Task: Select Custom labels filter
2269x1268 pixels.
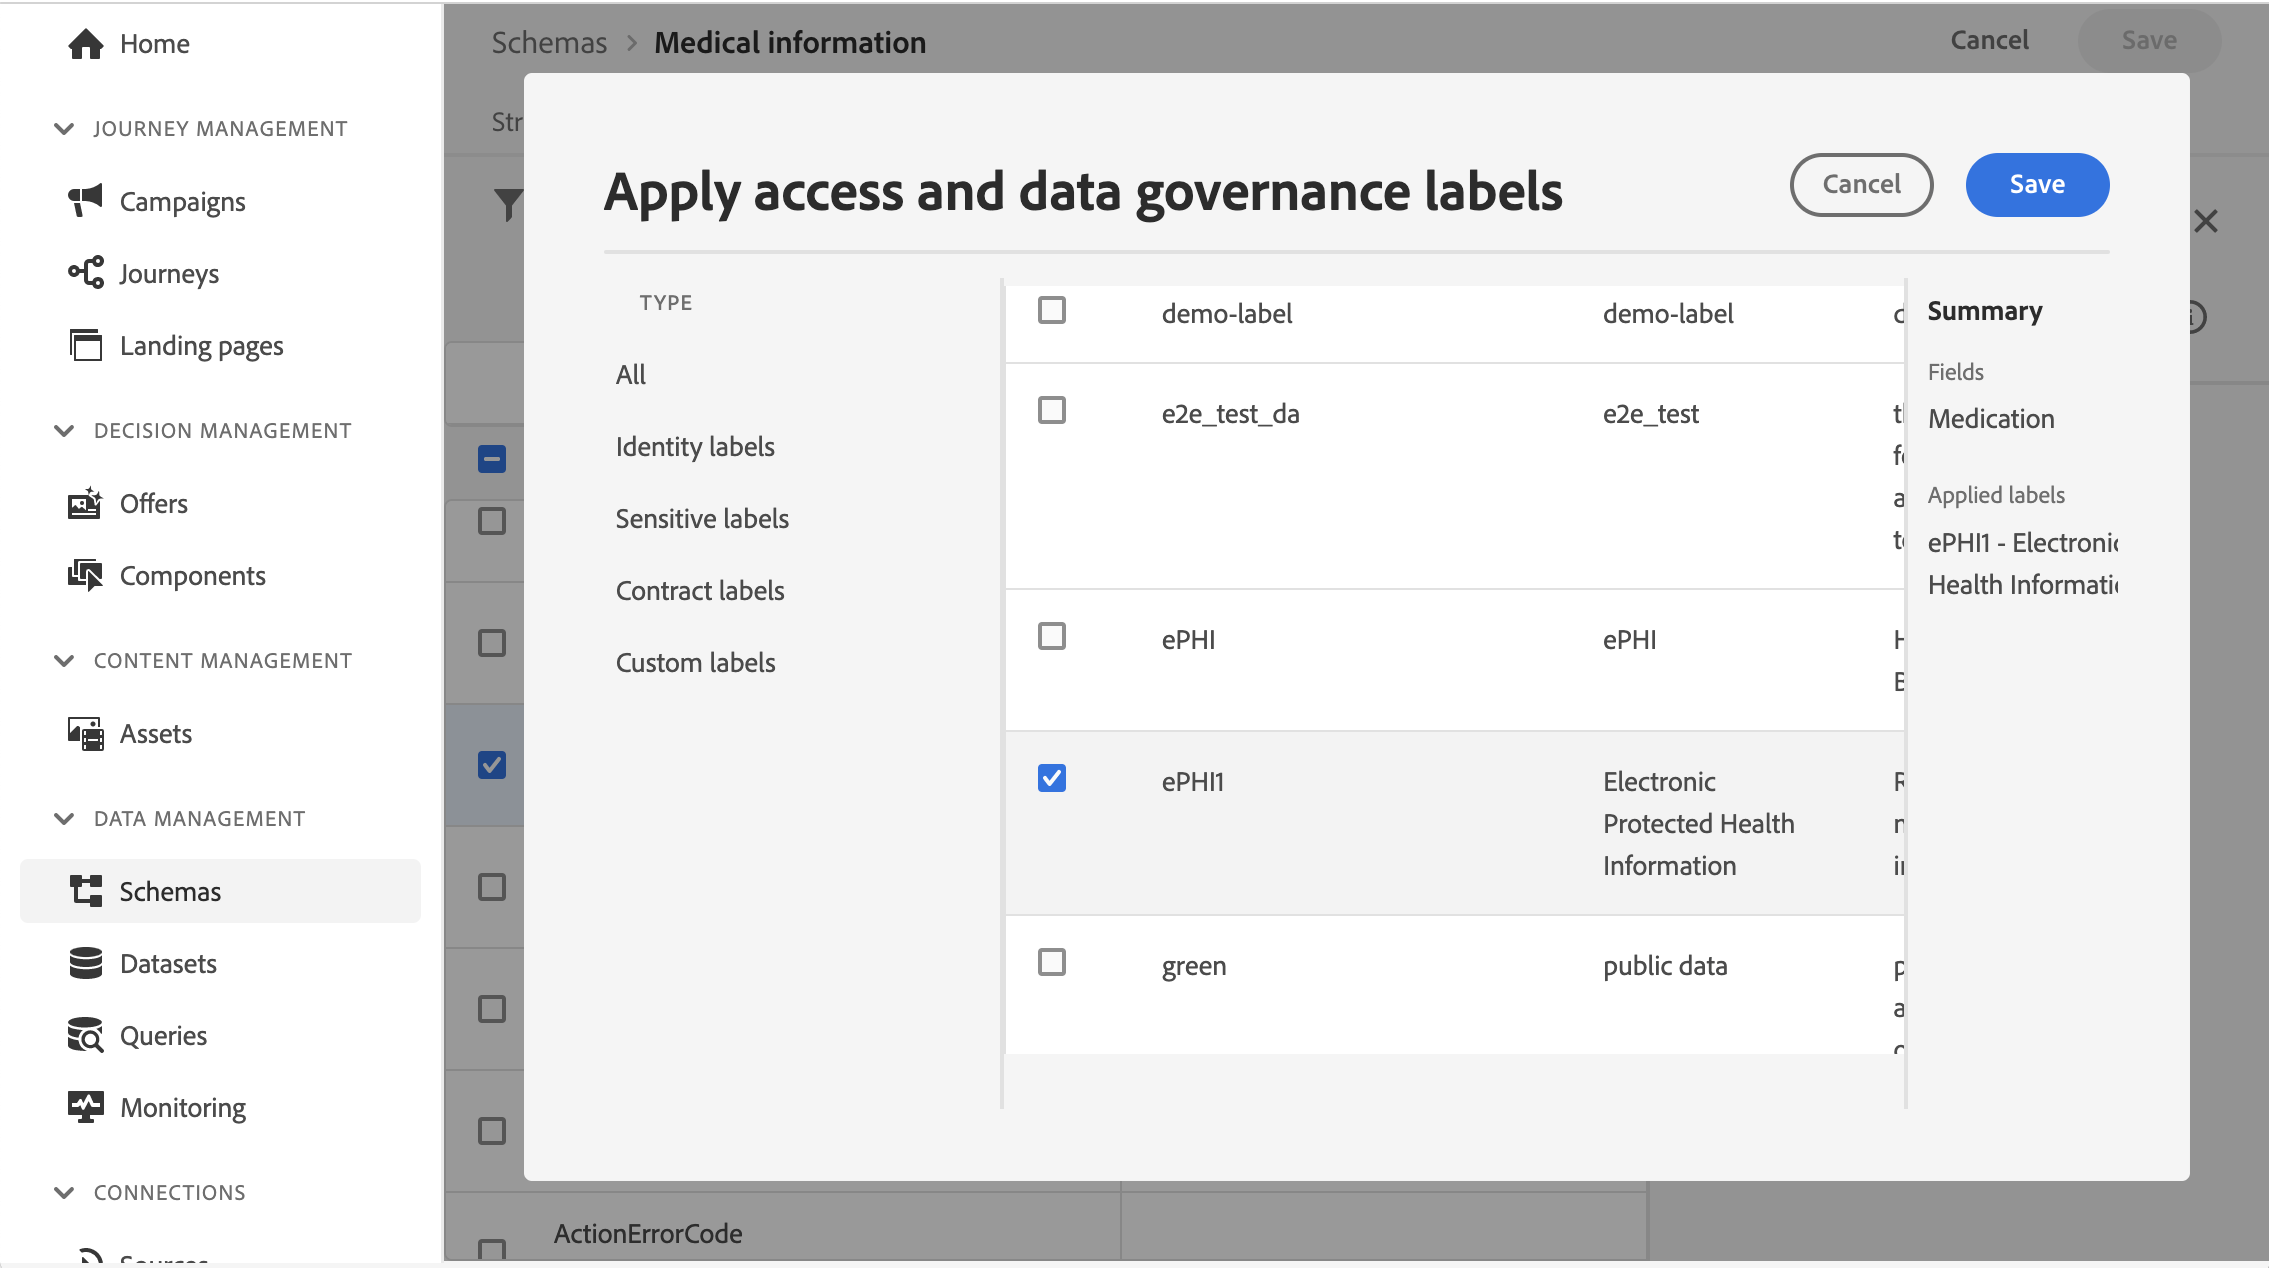Action: tap(695, 662)
